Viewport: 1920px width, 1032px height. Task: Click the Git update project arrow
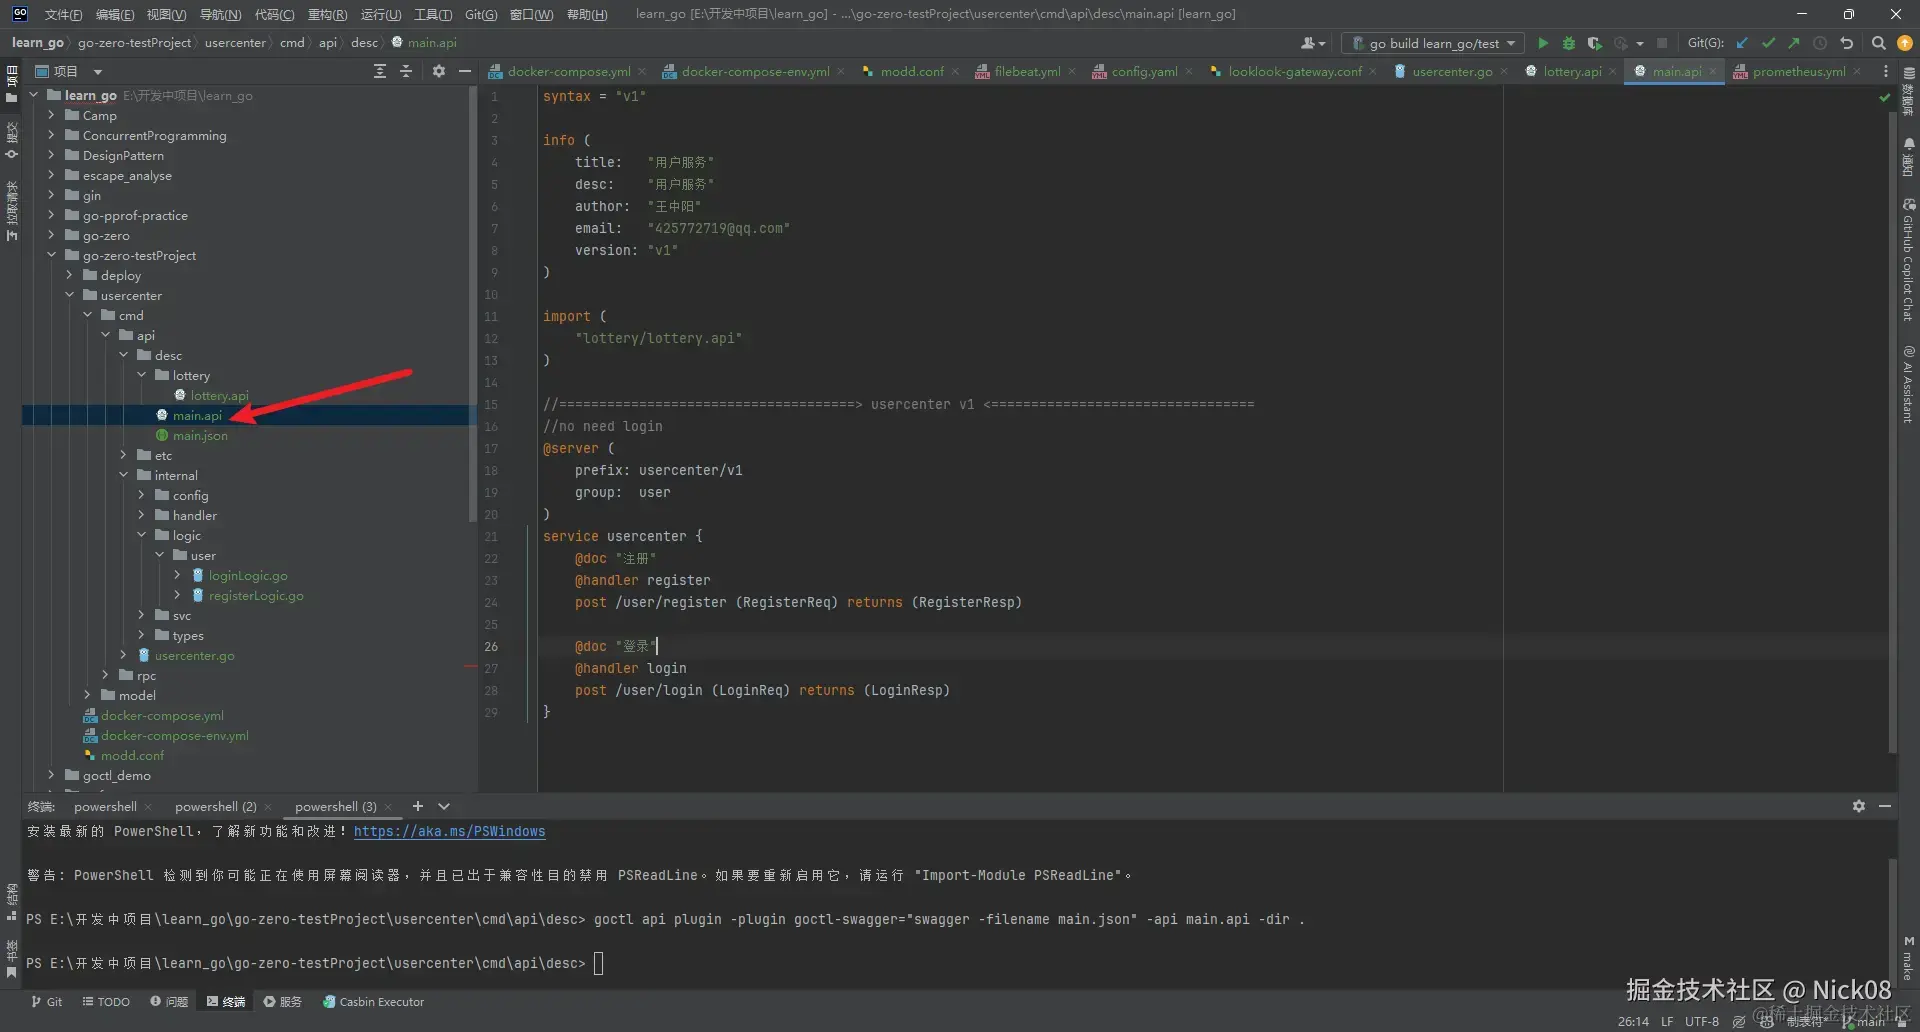[1742, 43]
